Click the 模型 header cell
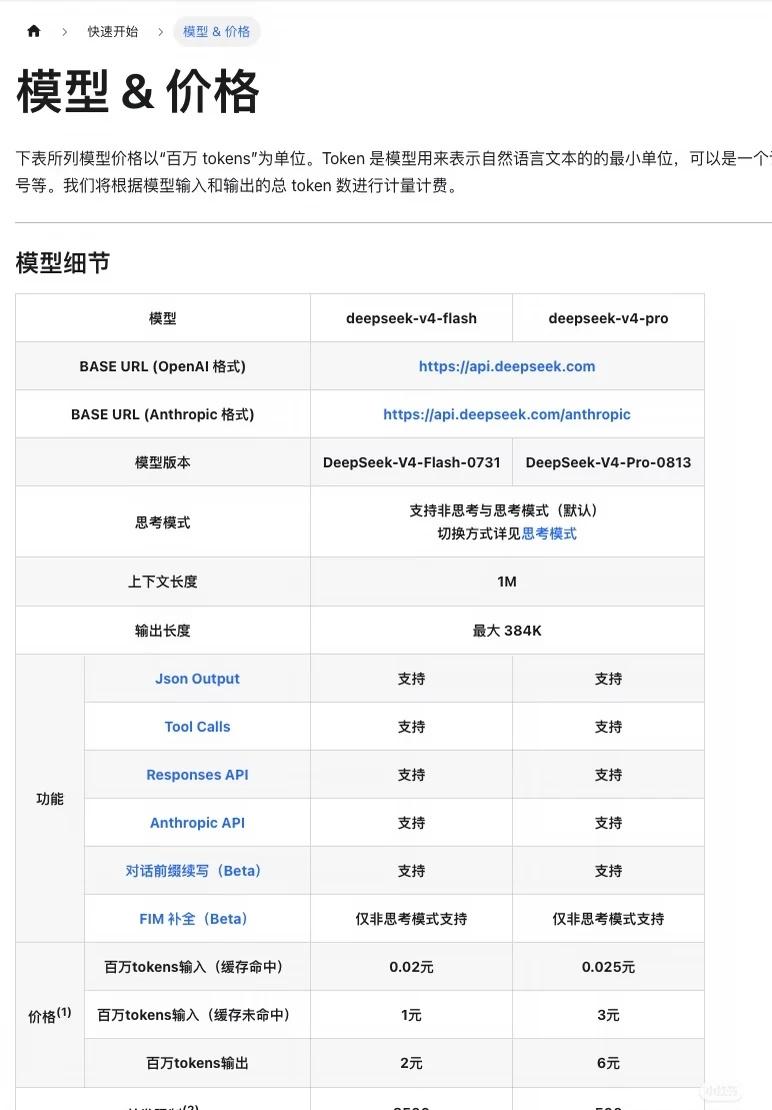 pyautogui.click(x=163, y=319)
